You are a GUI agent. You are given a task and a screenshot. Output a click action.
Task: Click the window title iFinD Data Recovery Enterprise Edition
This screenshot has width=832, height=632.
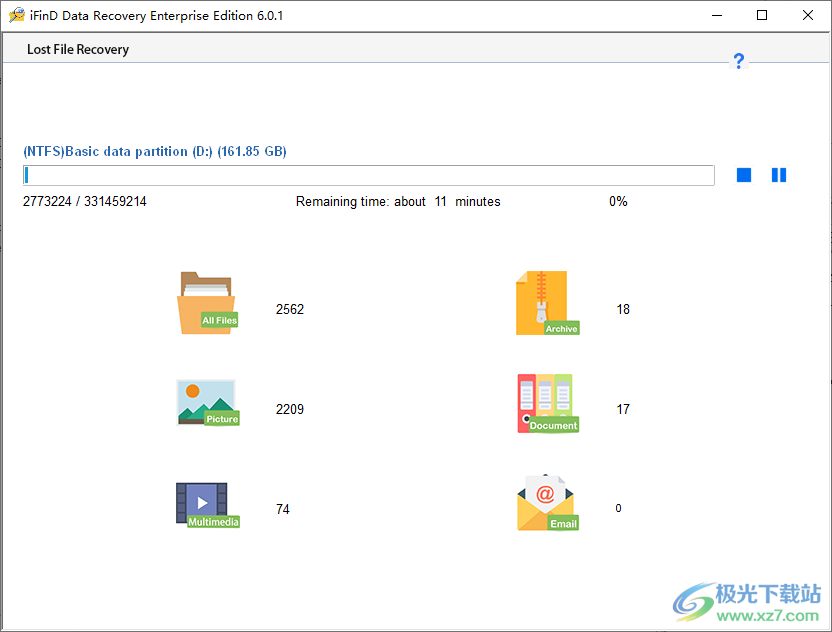click(157, 16)
